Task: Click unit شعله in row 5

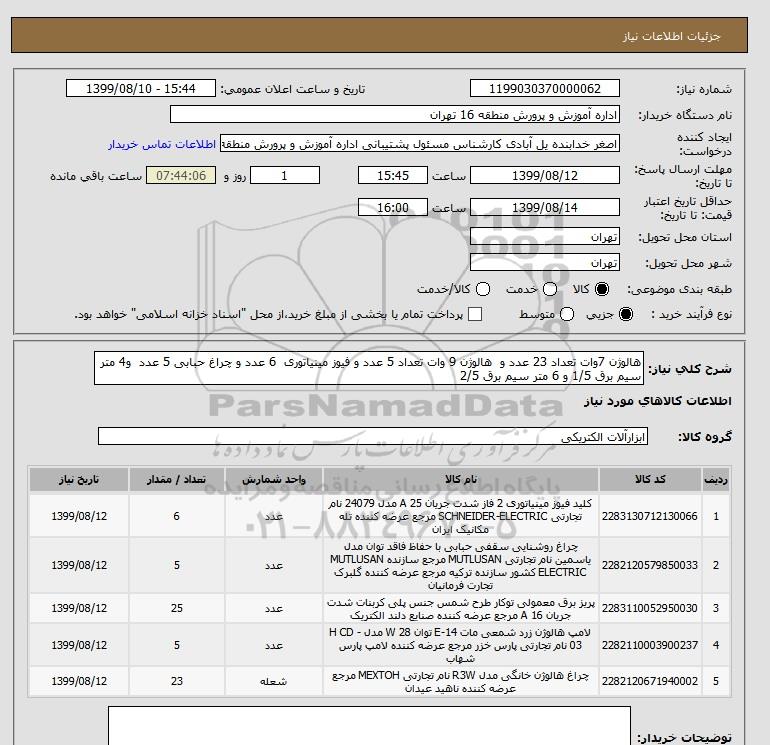Action: [x=274, y=682]
